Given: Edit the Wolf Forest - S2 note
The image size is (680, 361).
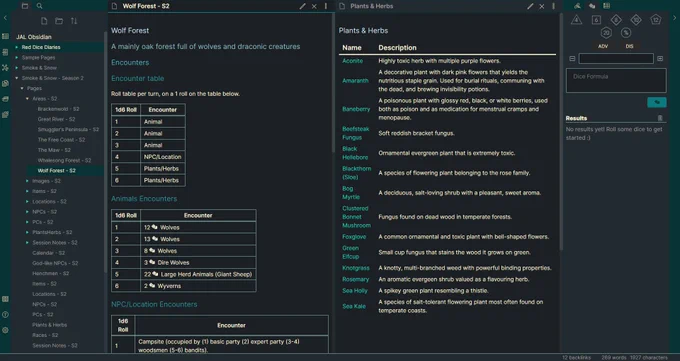Looking at the screenshot, I should pos(302,6).
